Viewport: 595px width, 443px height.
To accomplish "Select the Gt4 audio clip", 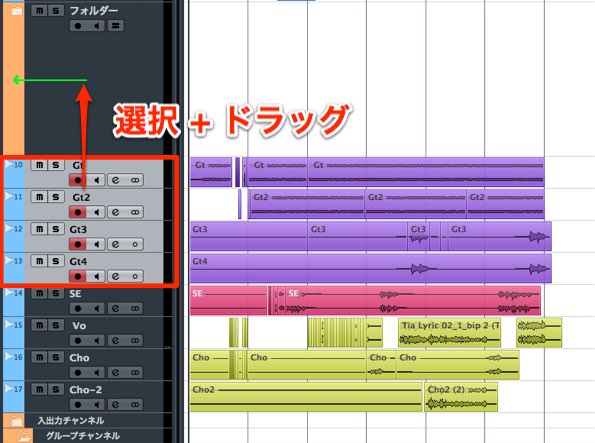I will [x=370, y=268].
